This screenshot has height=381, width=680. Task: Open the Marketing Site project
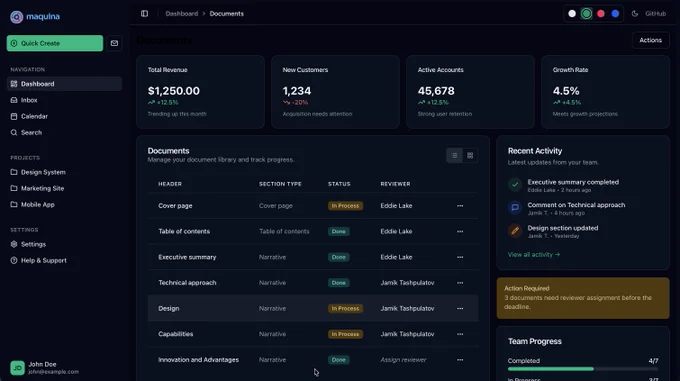click(x=64, y=188)
